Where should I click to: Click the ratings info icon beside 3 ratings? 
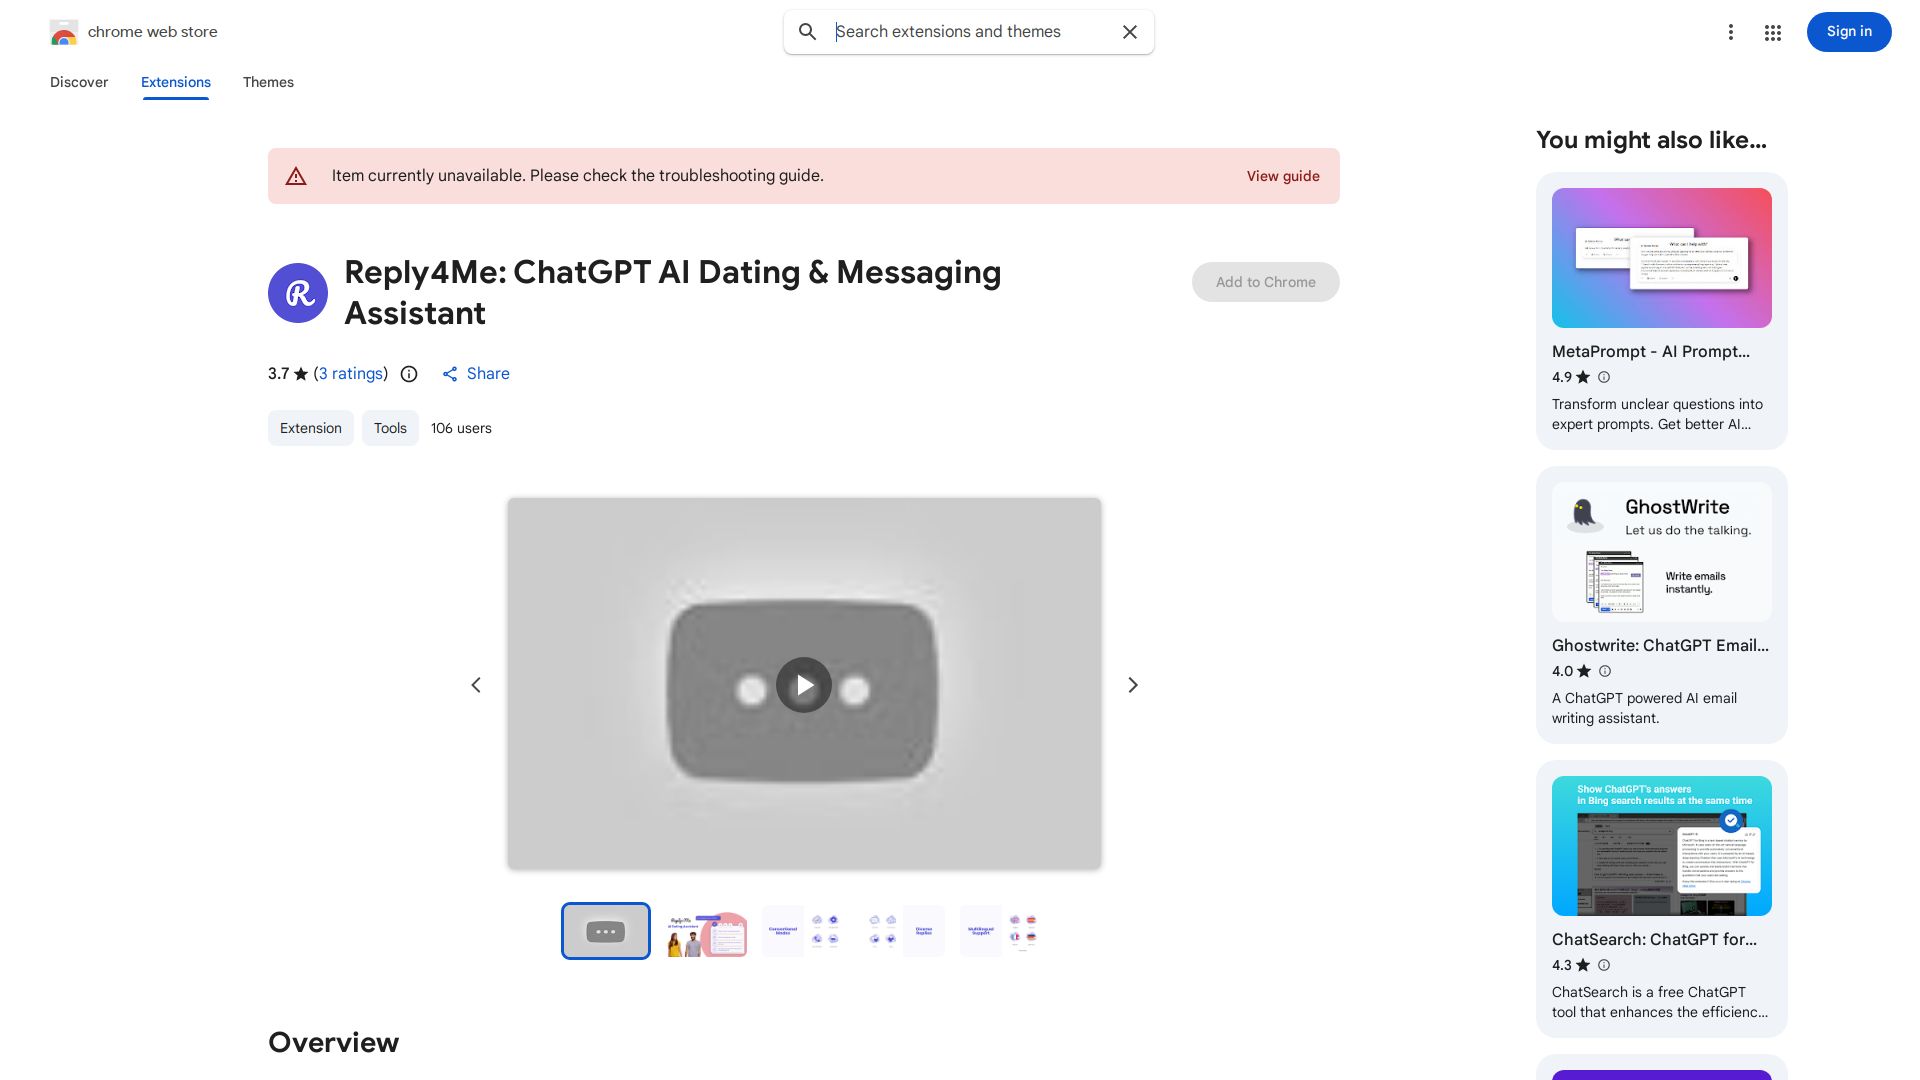coord(409,374)
